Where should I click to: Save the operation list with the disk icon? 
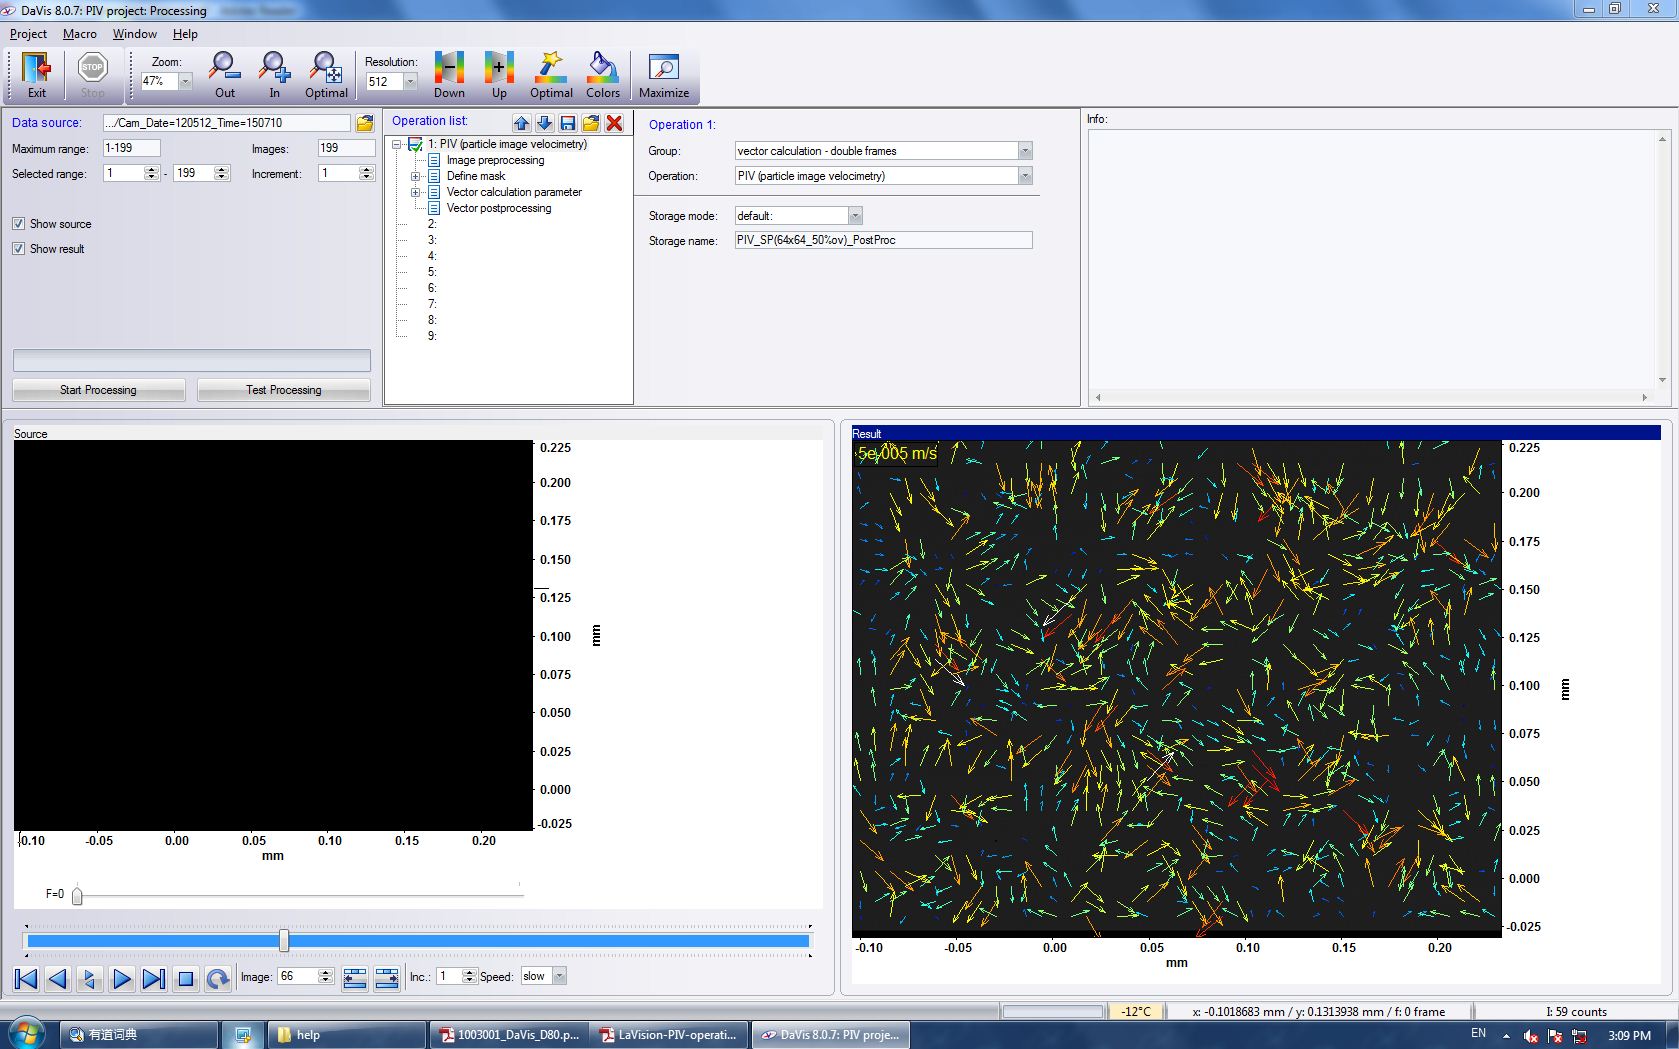[x=567, y=123]
